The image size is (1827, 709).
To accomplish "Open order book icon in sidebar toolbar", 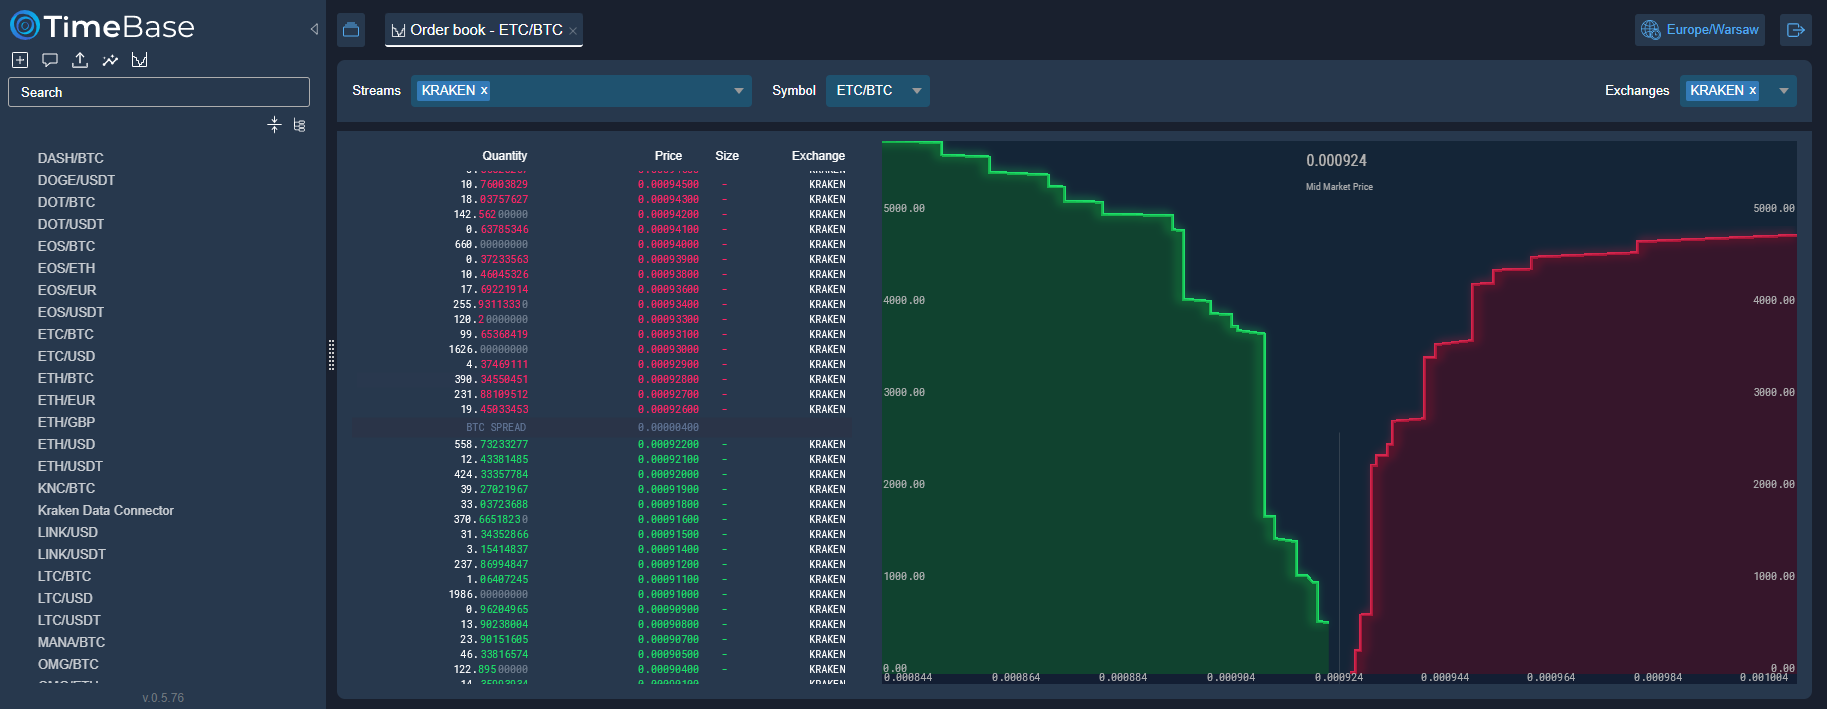I will (140, 60).
